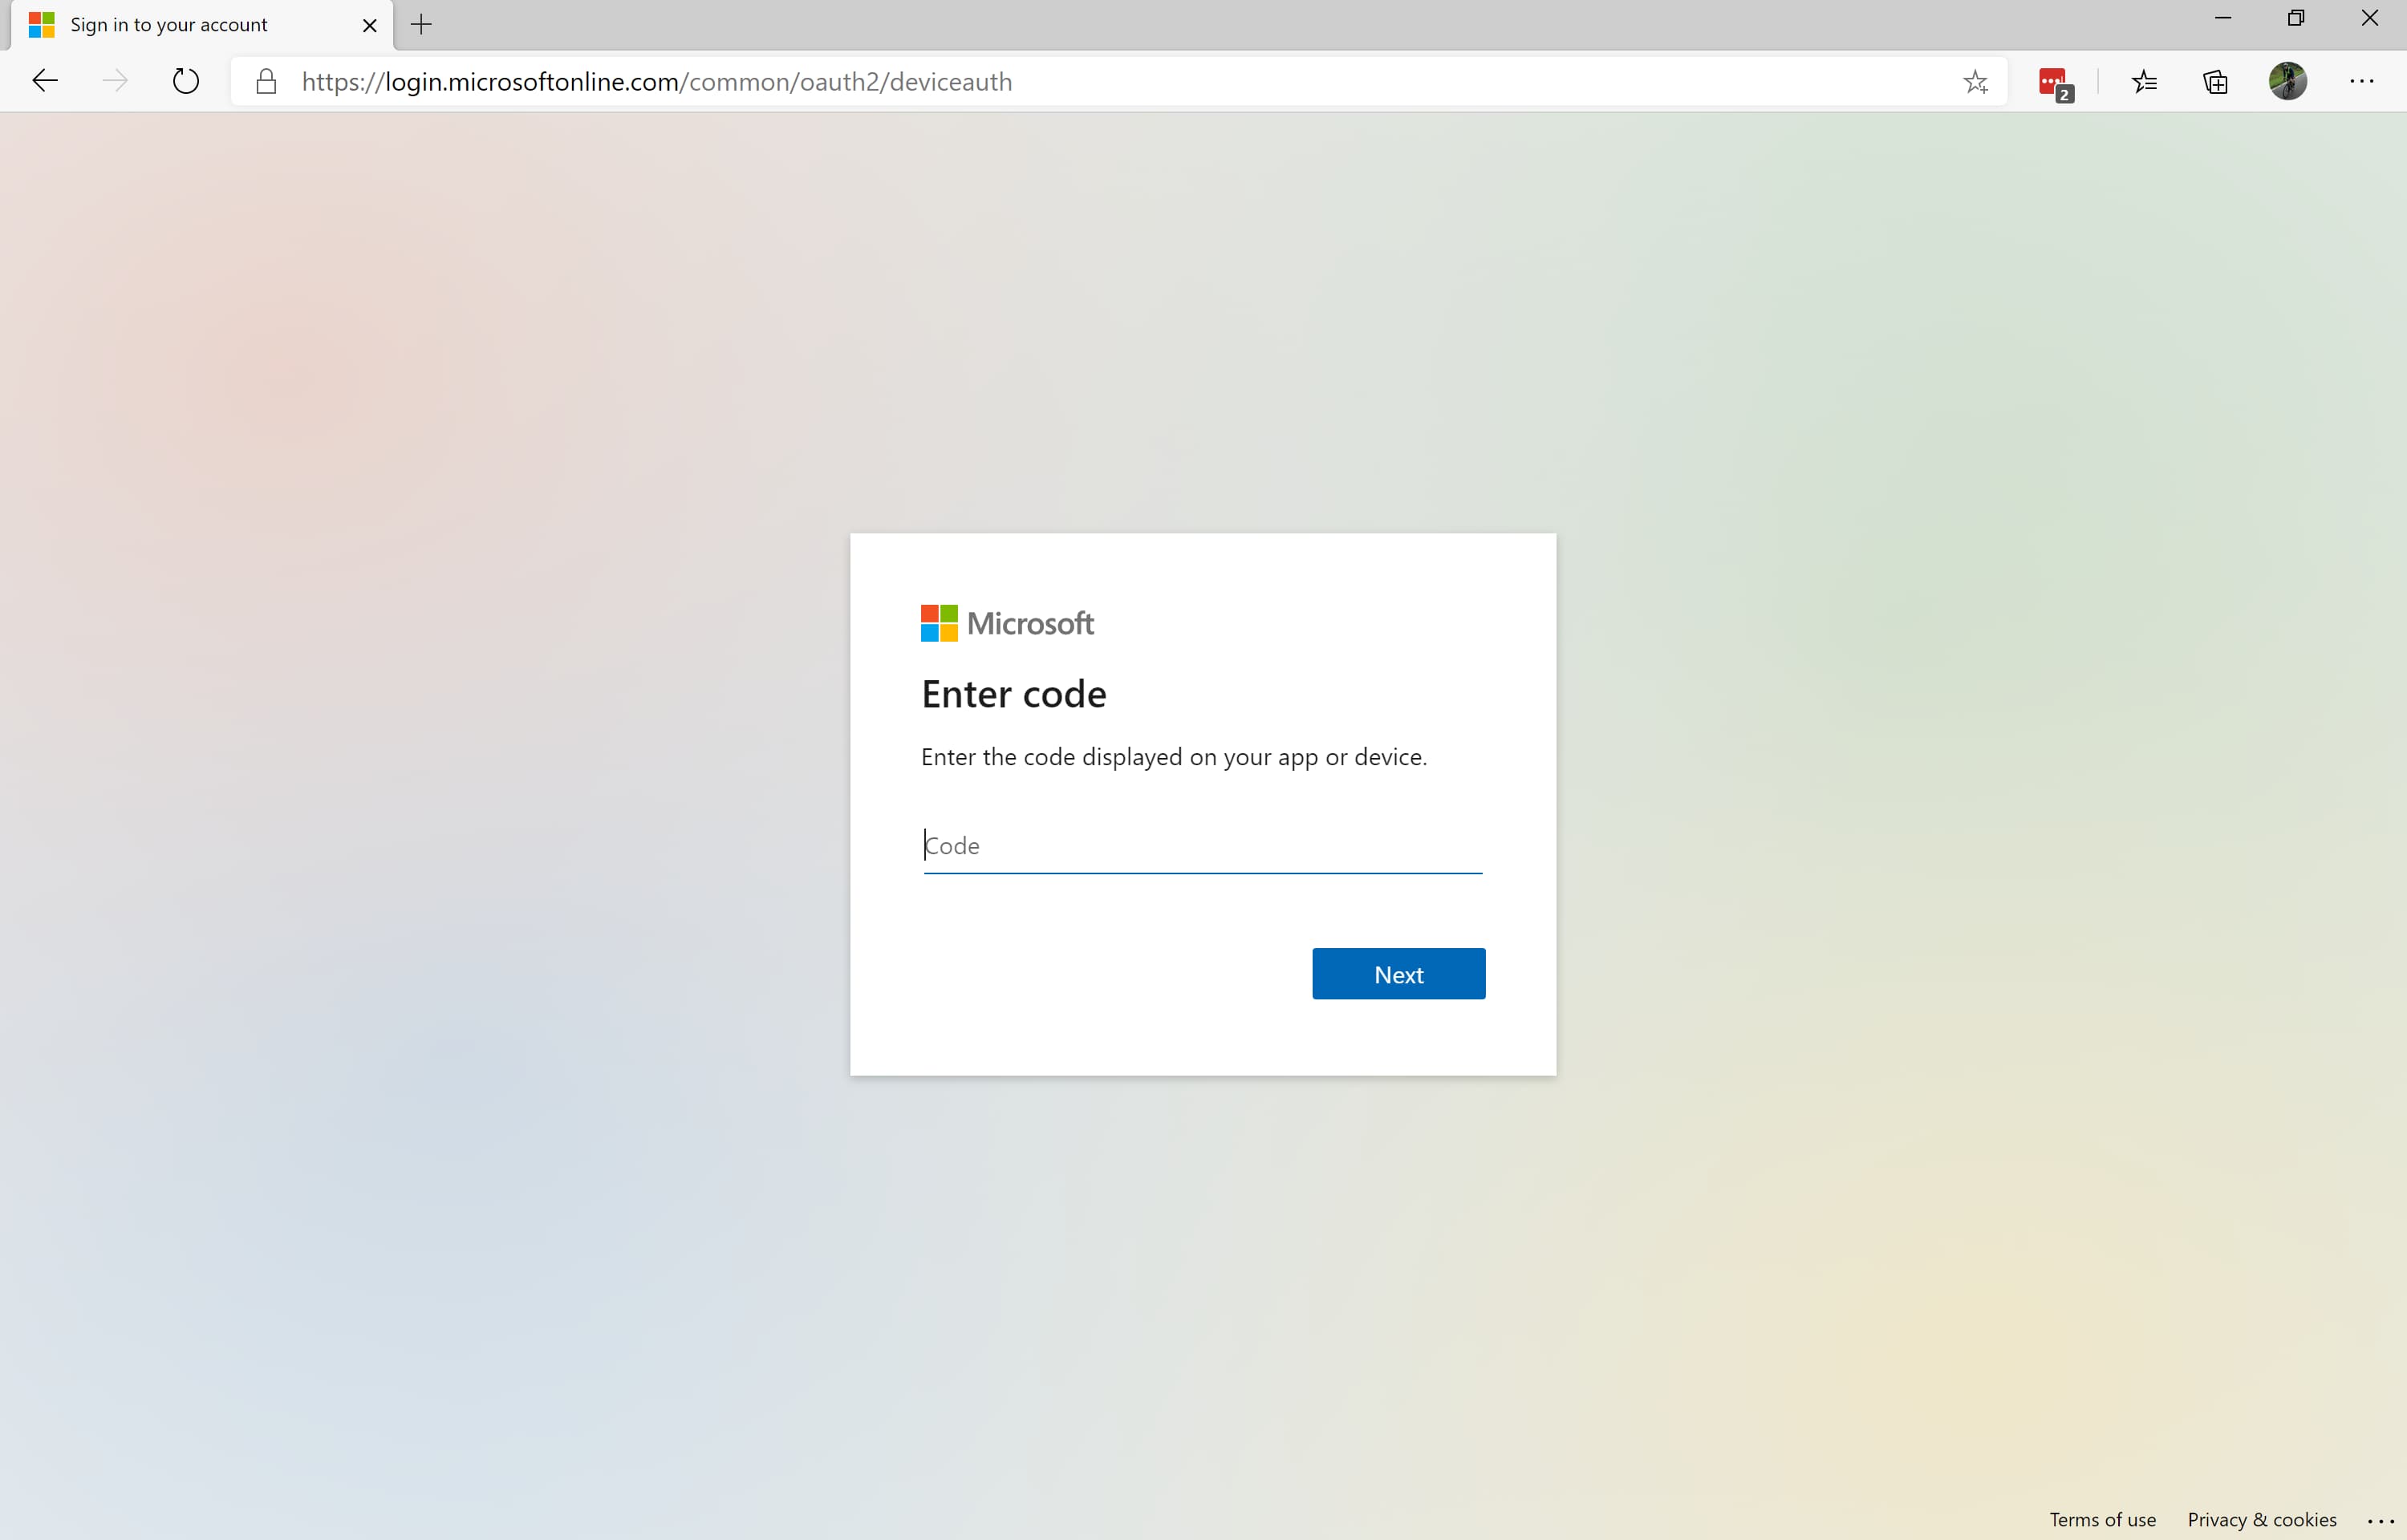Viewport: 2407px width, 1540px height.
Task: Open the footer more options ellipsis
Action: point(2381,1520)
